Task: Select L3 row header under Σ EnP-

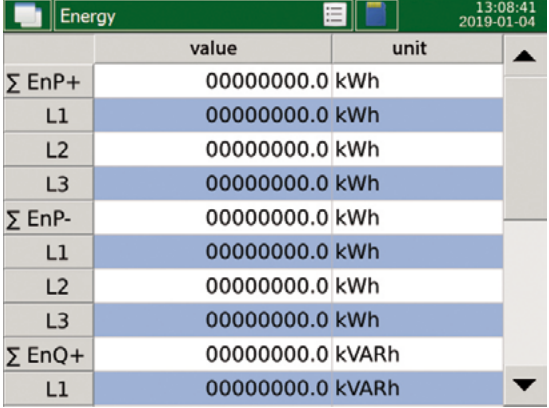Action: tap(48, 320)
